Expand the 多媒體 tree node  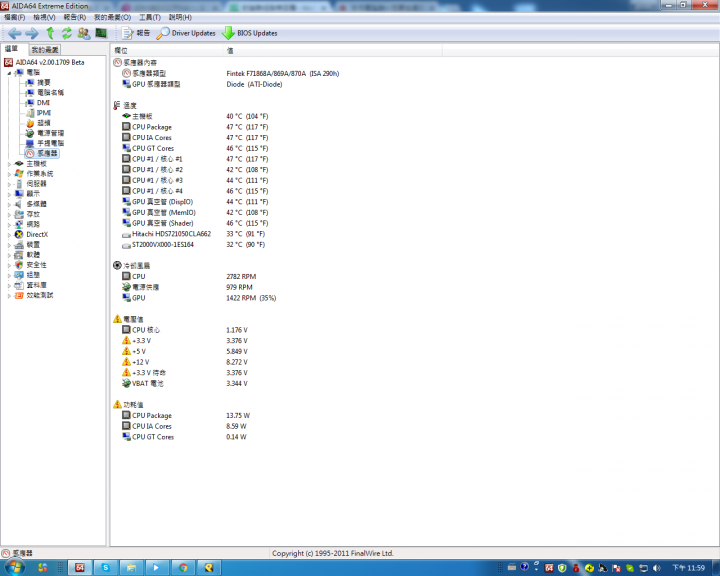pos(9,204)
